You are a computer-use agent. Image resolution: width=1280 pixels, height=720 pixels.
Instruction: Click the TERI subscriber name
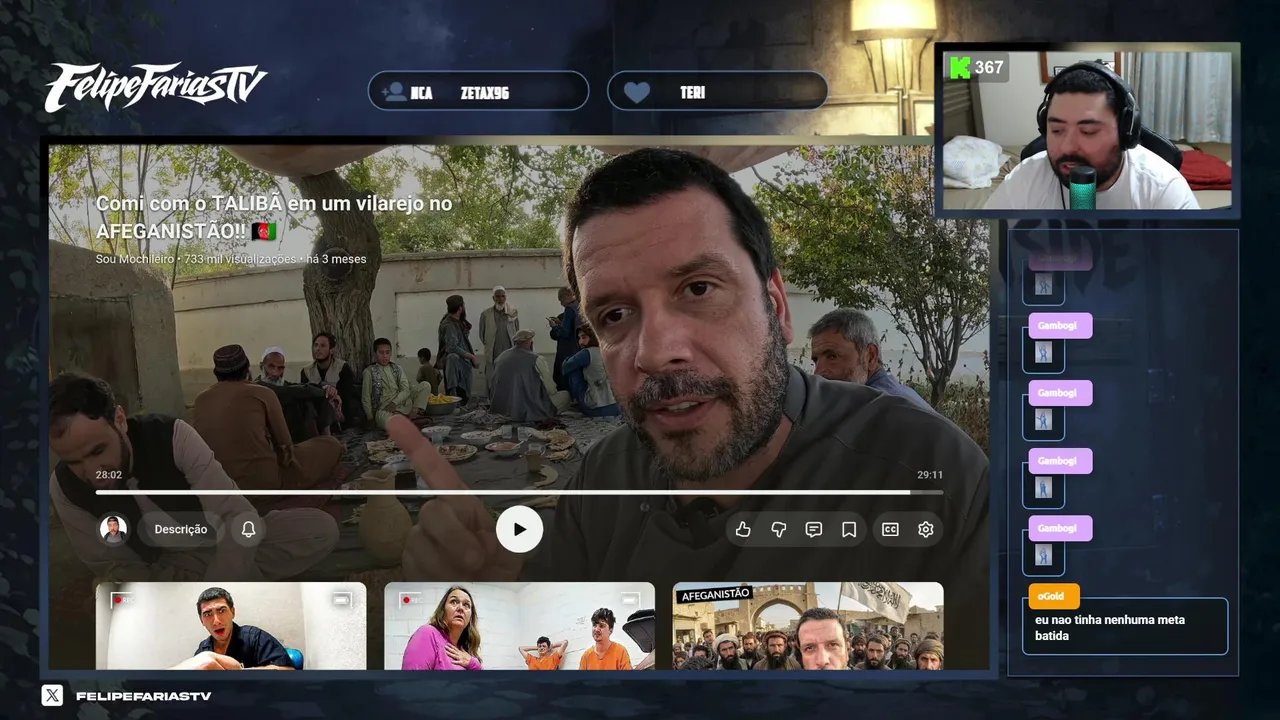(x=693, y=93)
